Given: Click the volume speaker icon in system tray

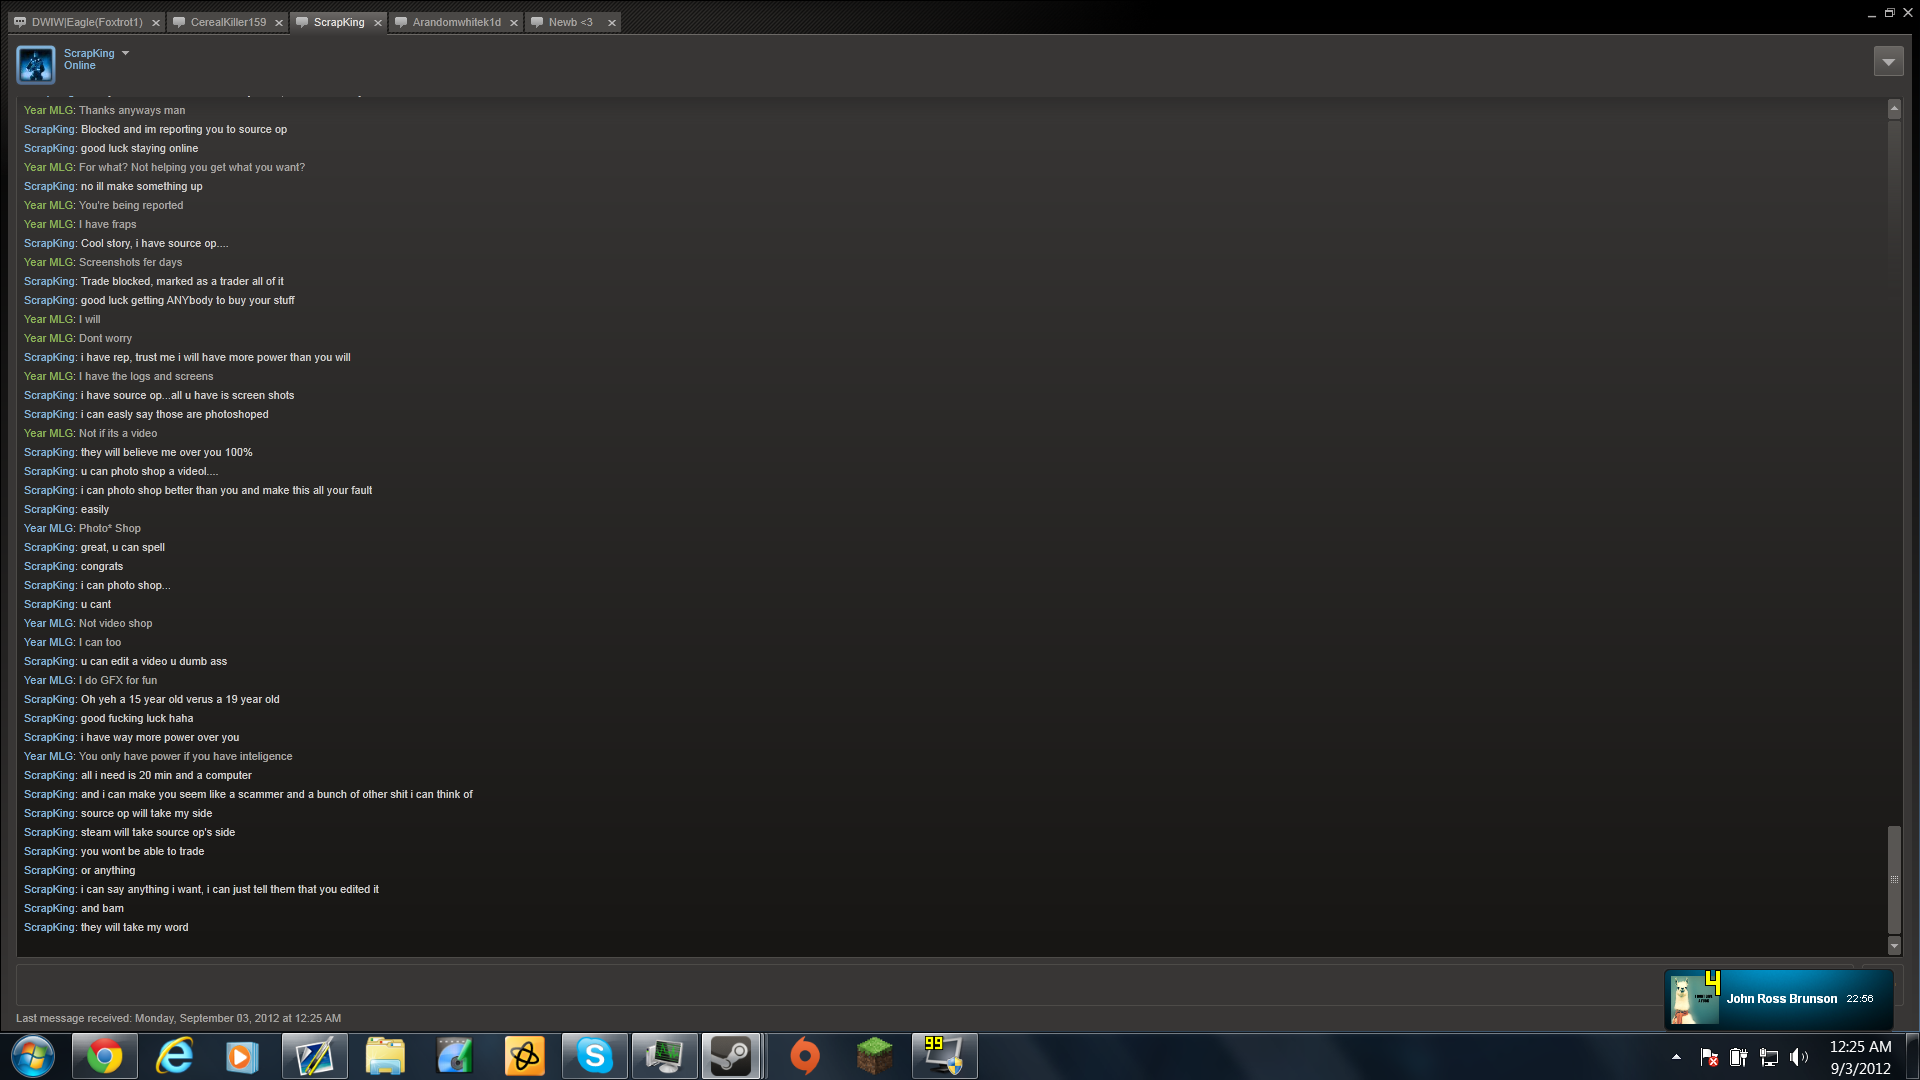Looking at the screenshot, I should [1799, 1057].
